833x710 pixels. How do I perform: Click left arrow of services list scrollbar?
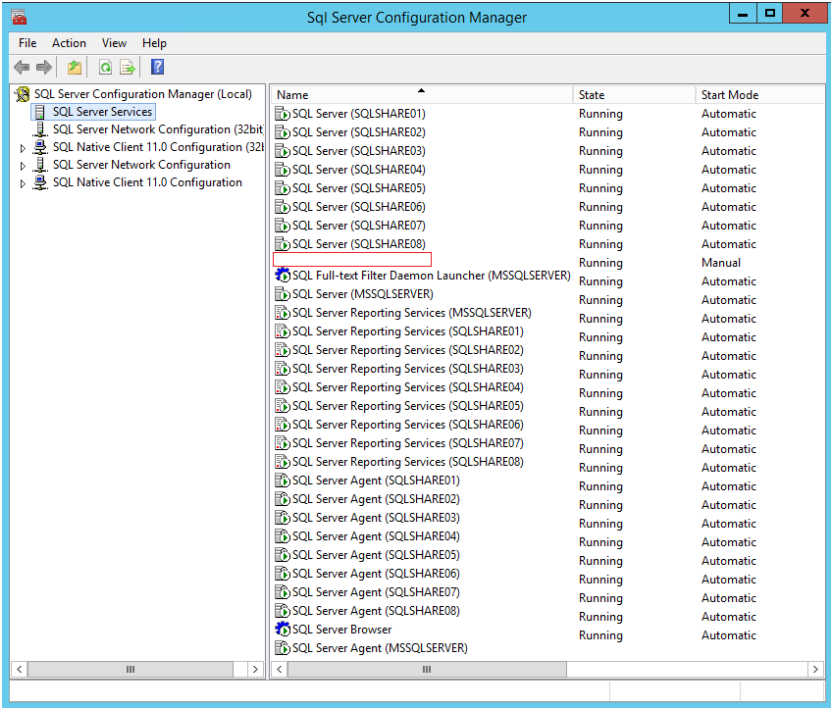click(280, 669)
